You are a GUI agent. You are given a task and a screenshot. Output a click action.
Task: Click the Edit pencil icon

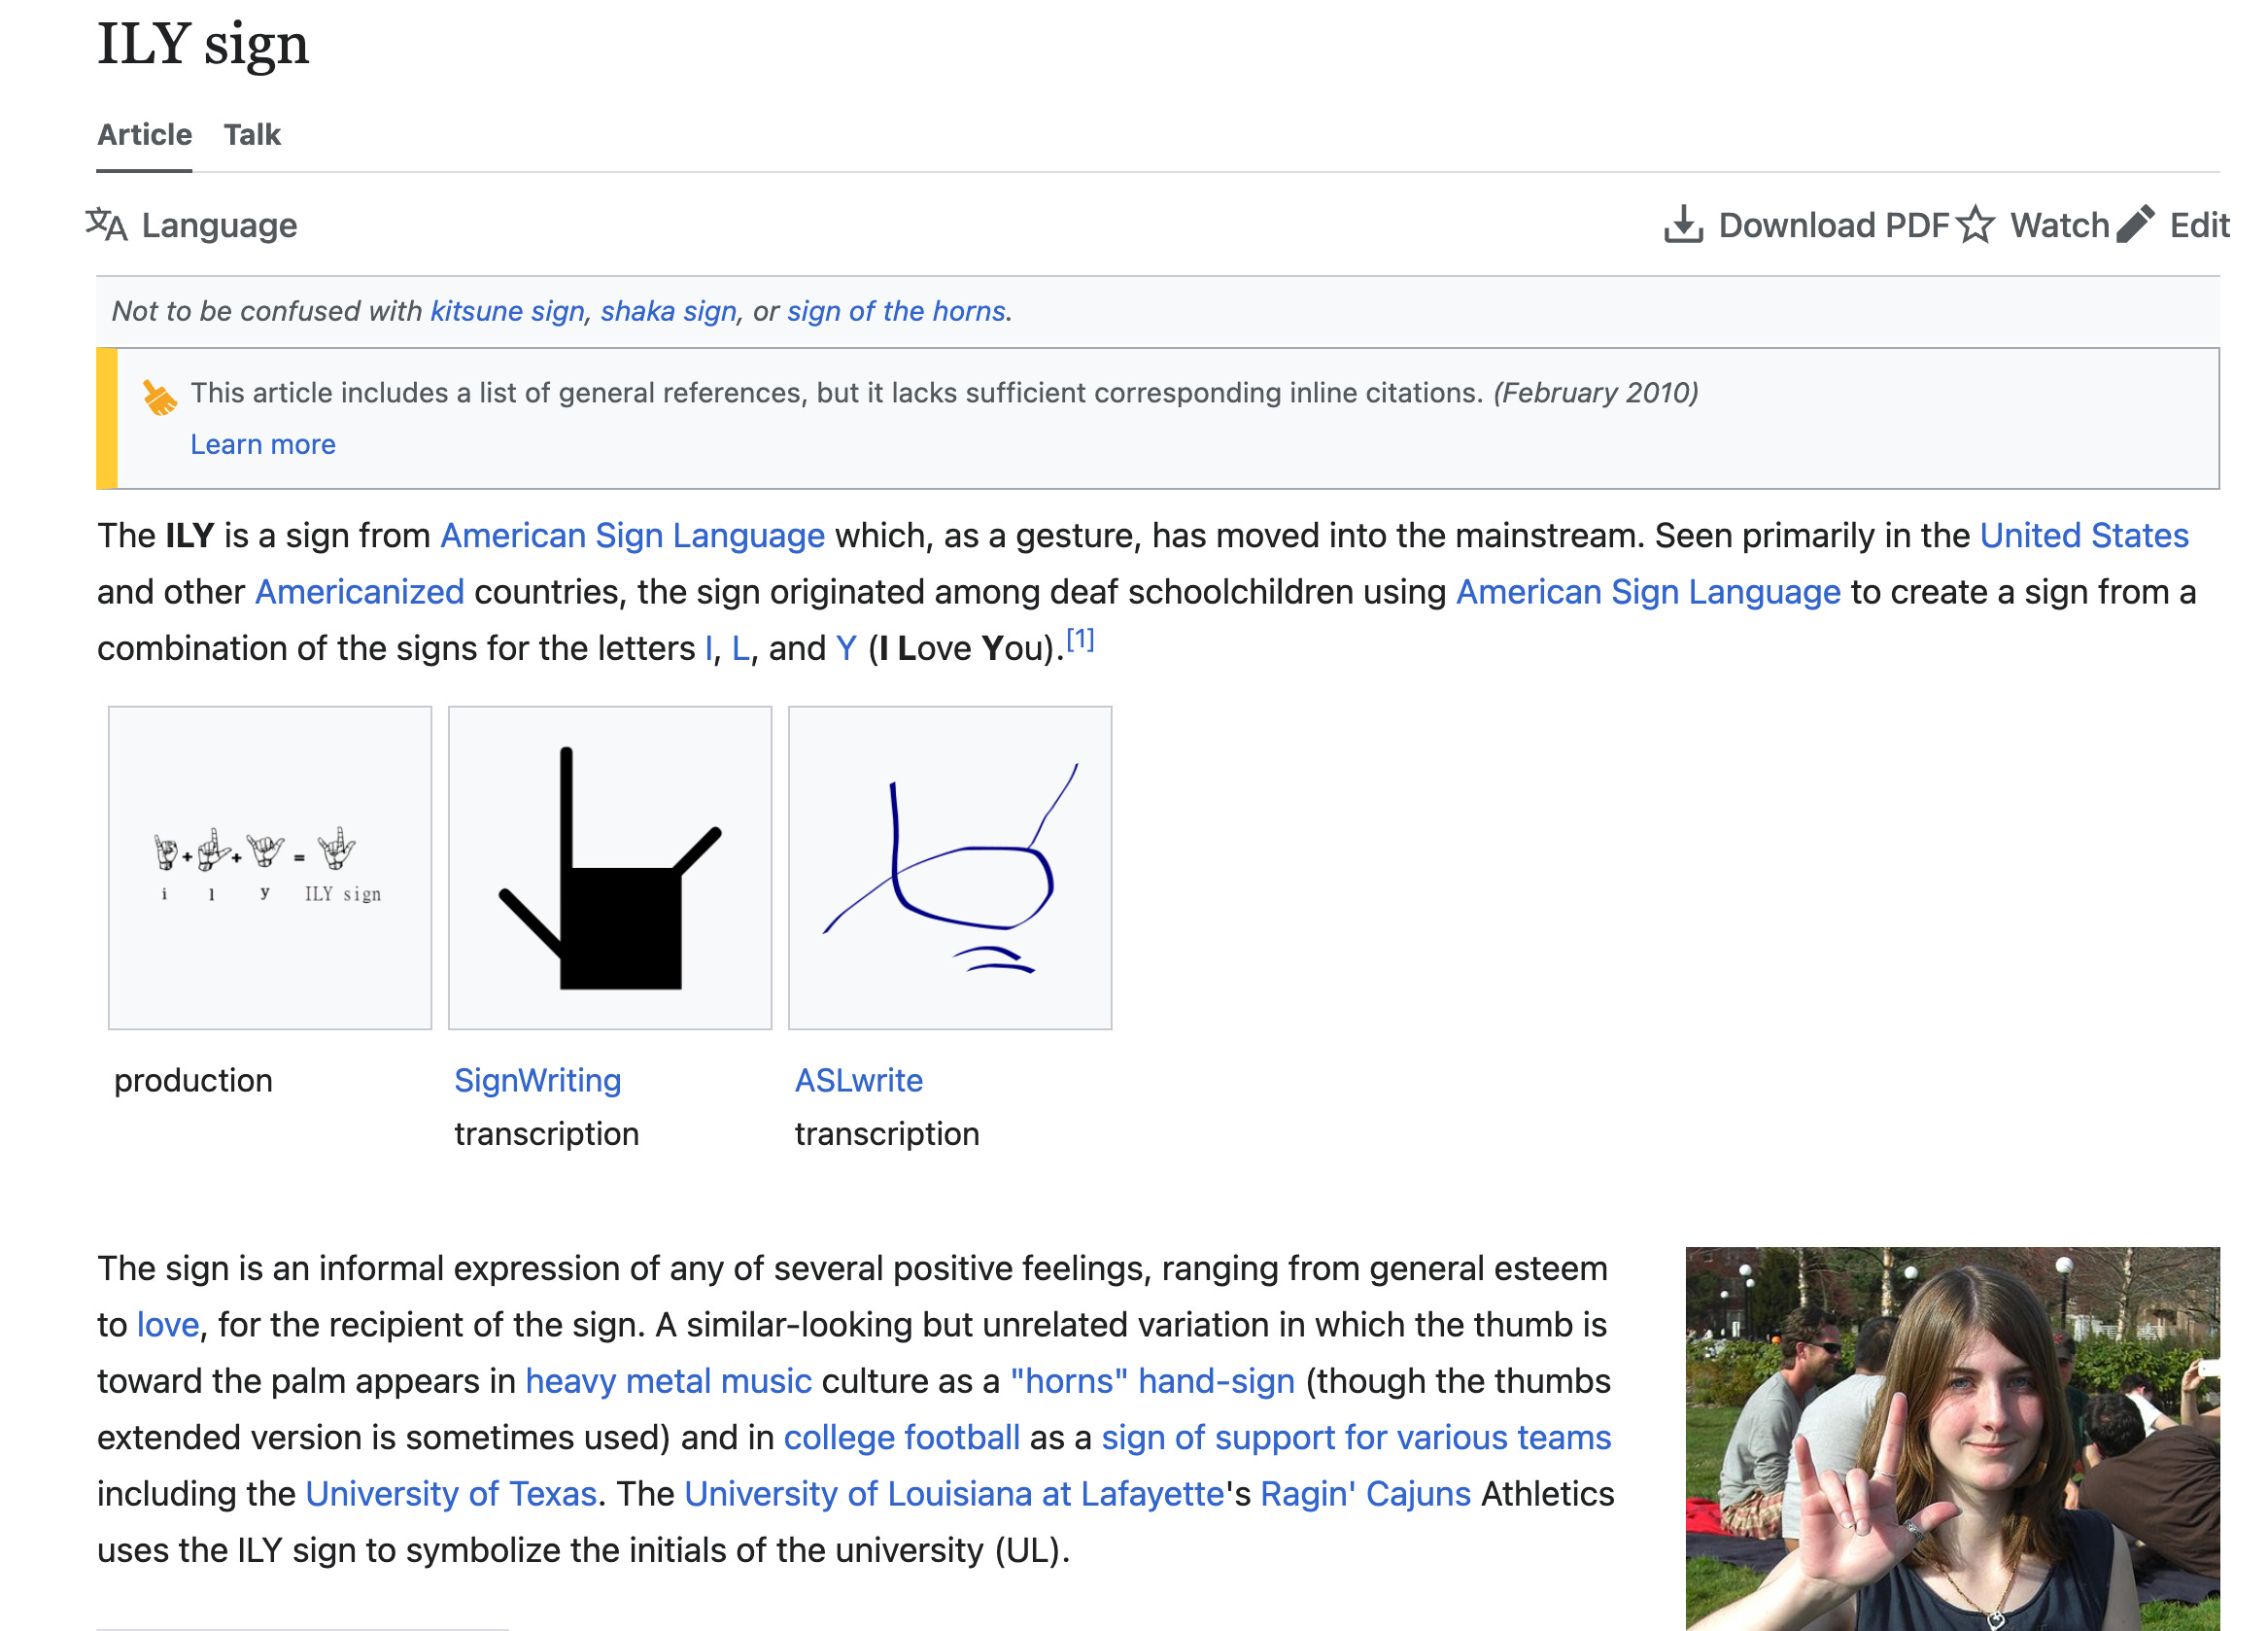coord(2135,225)
